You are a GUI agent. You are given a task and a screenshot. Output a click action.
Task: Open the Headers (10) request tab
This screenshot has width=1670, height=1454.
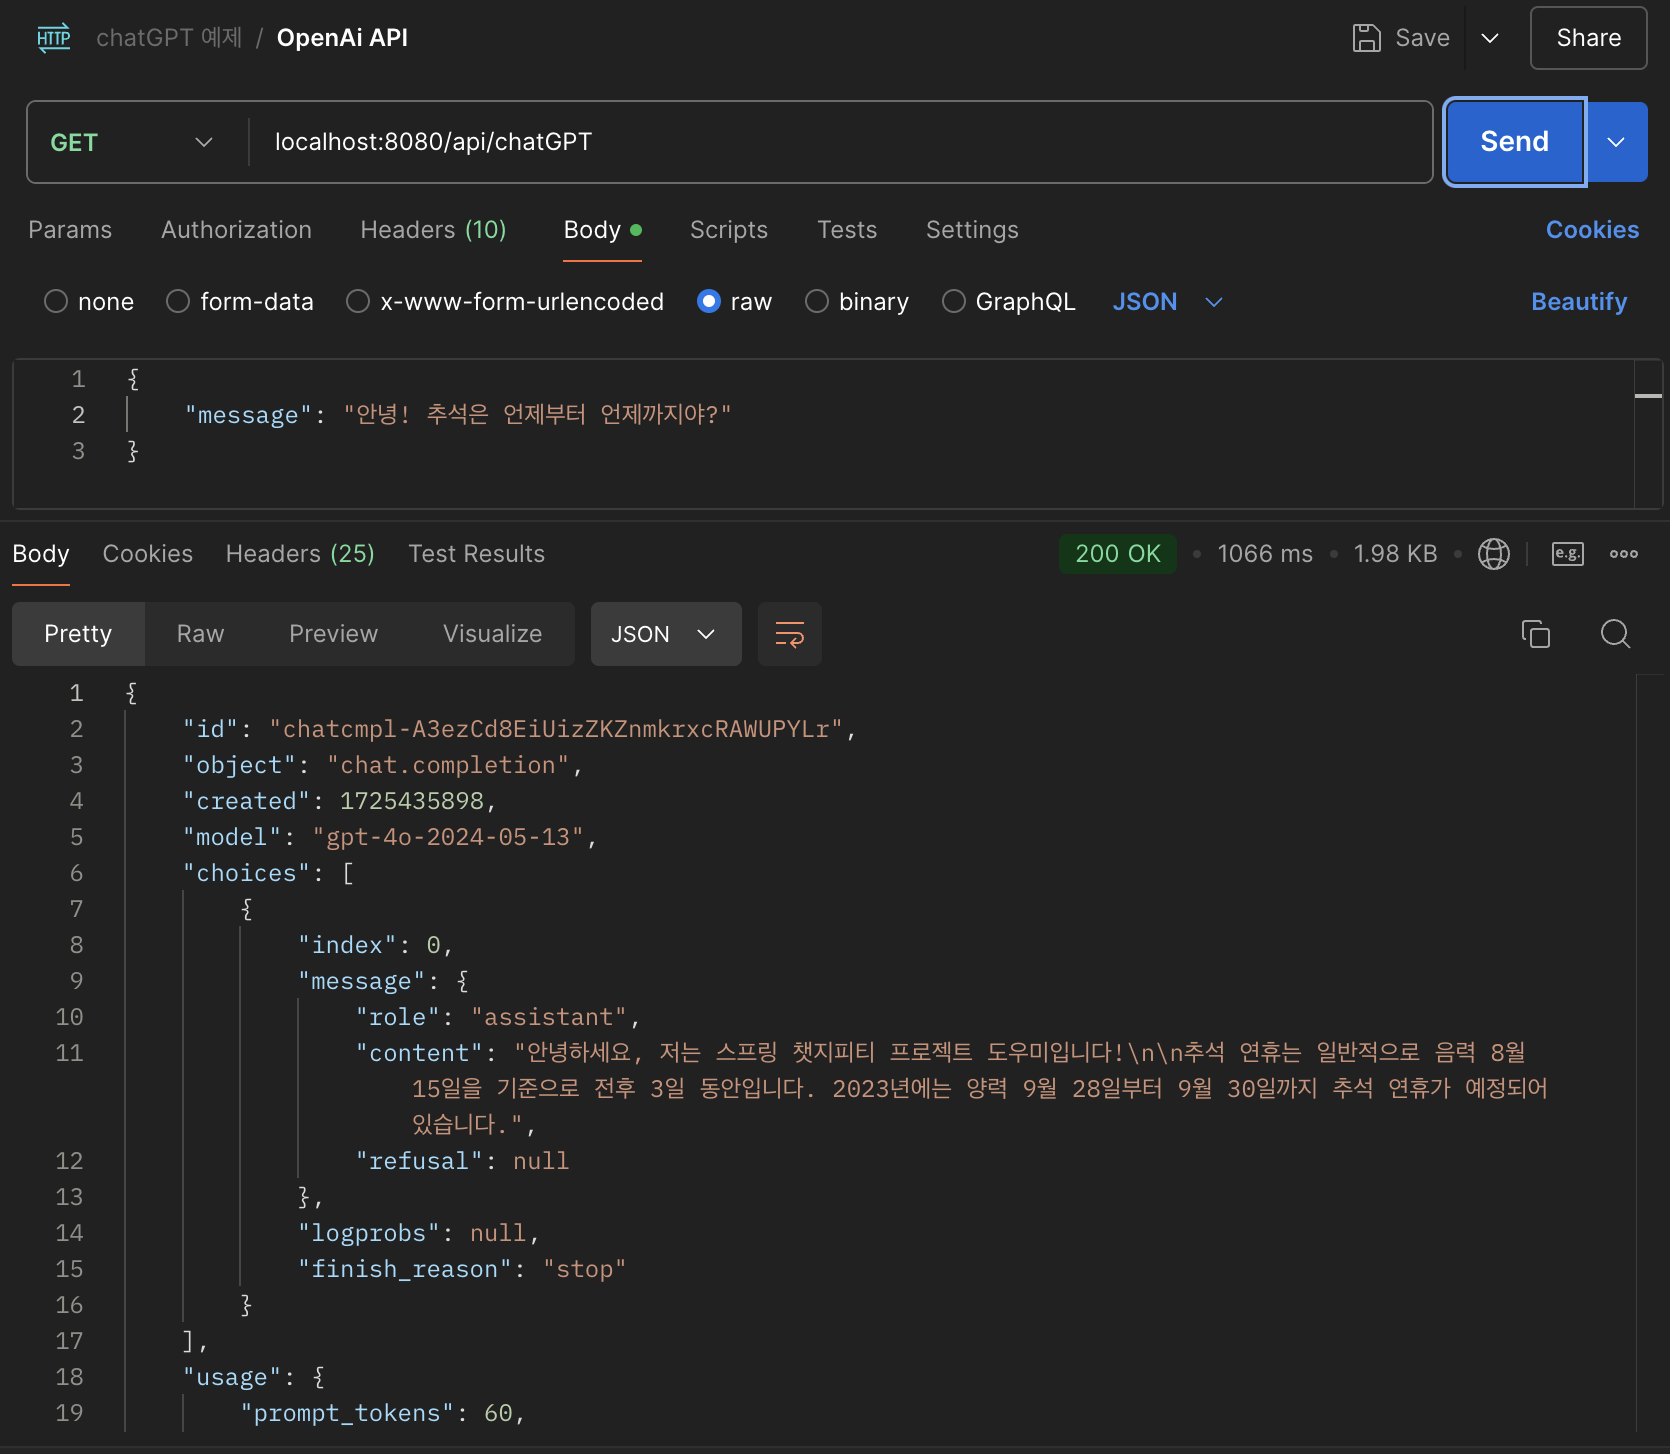click(433, 230)
